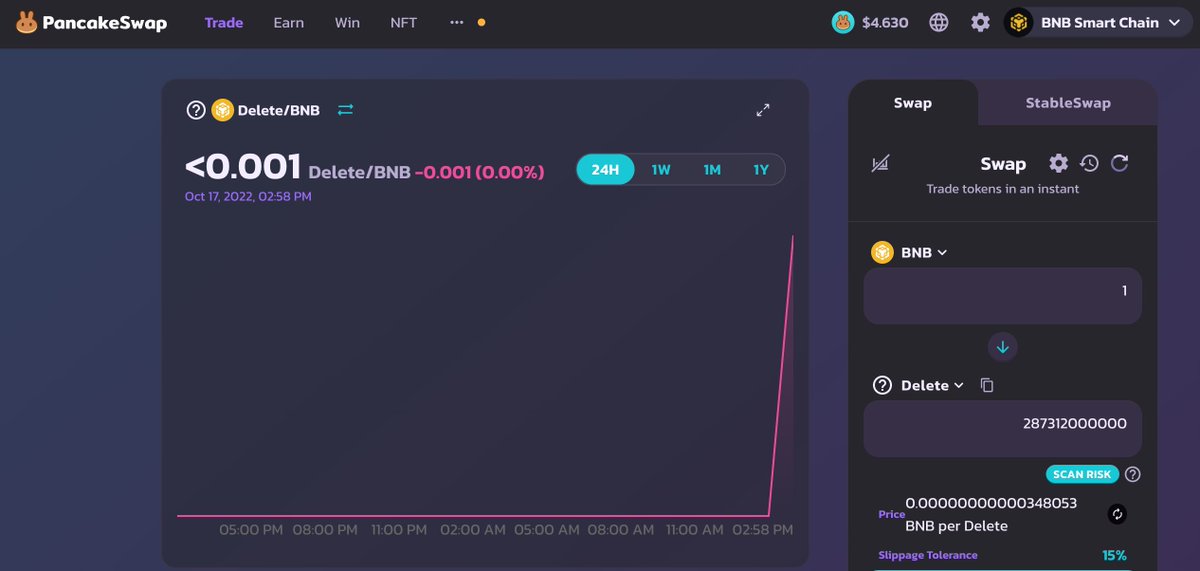Click the CAKE token icon in header
The image size is (1200, 571).
point(843,22)
